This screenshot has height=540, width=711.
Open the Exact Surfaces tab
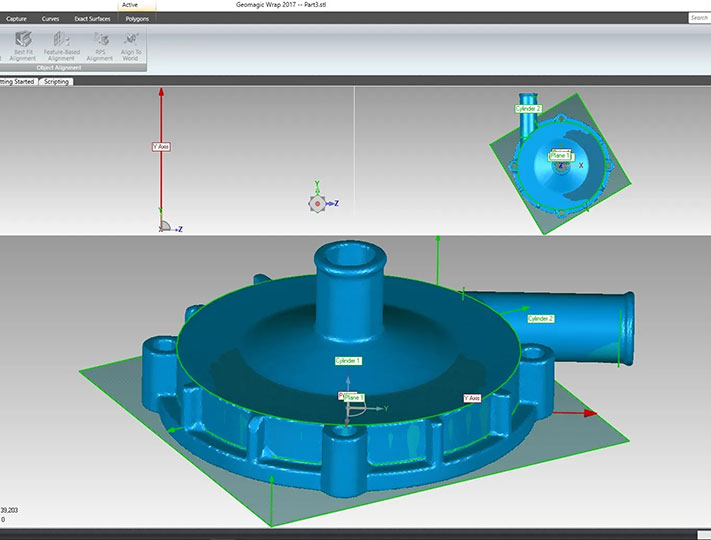[92, 18]
